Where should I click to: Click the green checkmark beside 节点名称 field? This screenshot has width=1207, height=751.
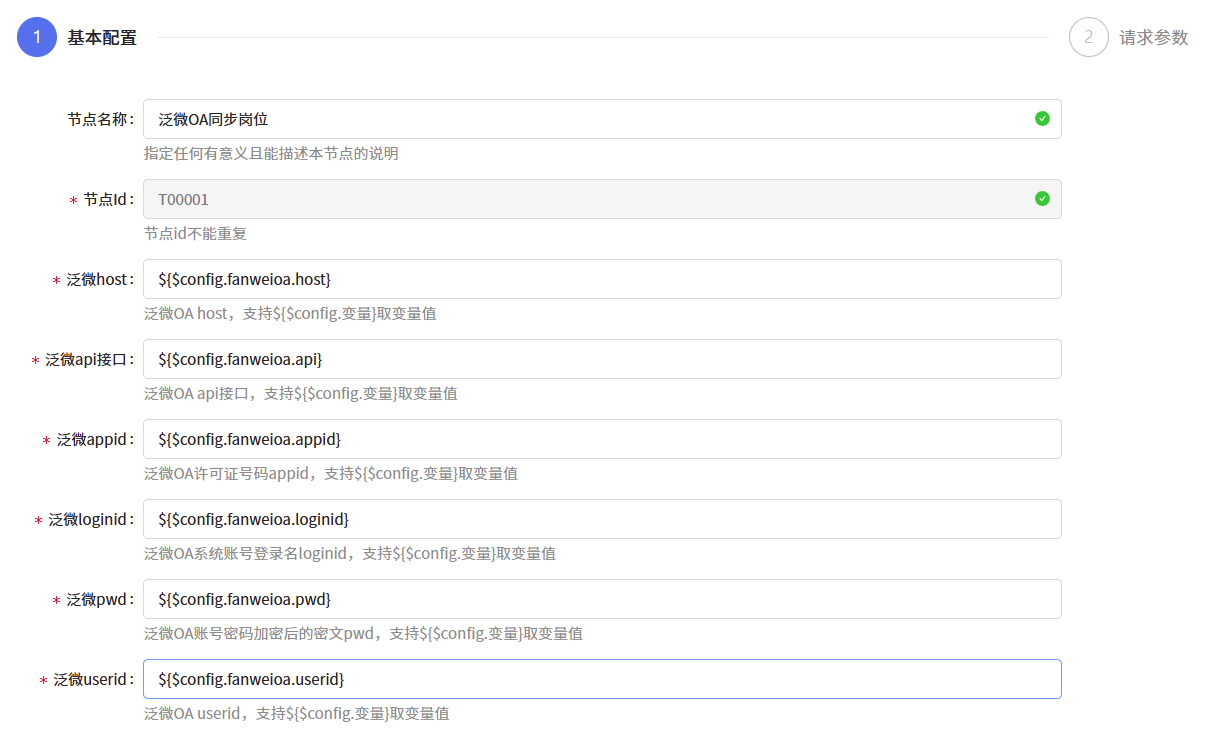pos(1042,118)
